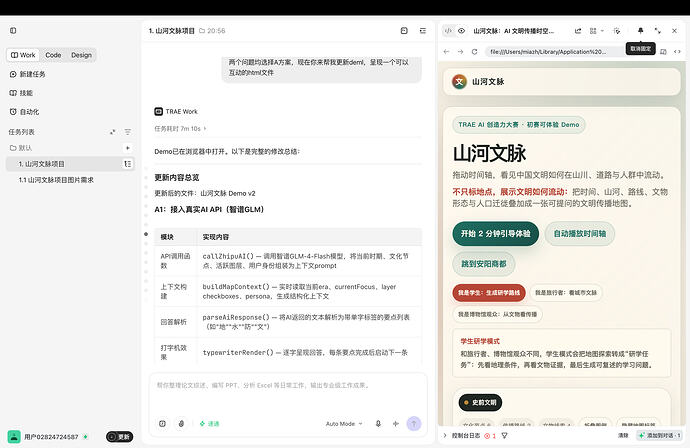
Task: Click the sparkle enhance prompt icon
Action: [x=396, y=423]
